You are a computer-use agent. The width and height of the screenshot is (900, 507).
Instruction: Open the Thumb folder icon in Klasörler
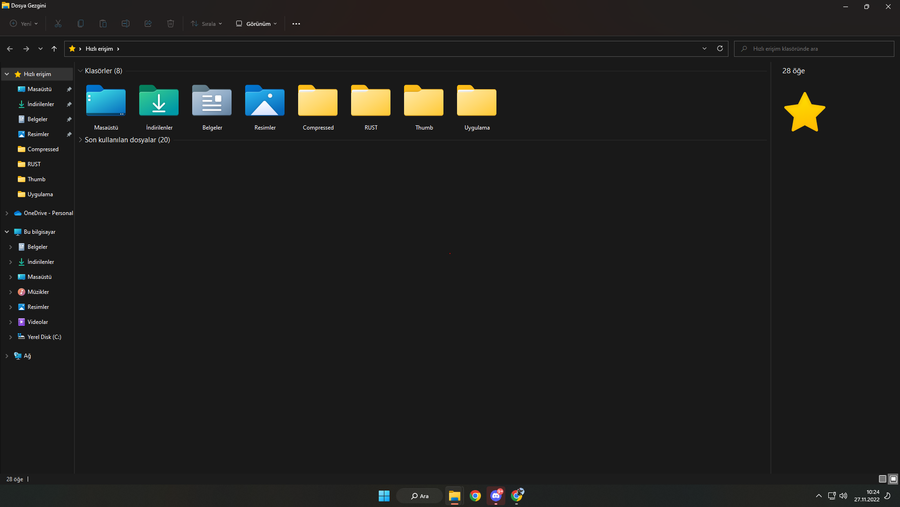click(x=424, y=101)
